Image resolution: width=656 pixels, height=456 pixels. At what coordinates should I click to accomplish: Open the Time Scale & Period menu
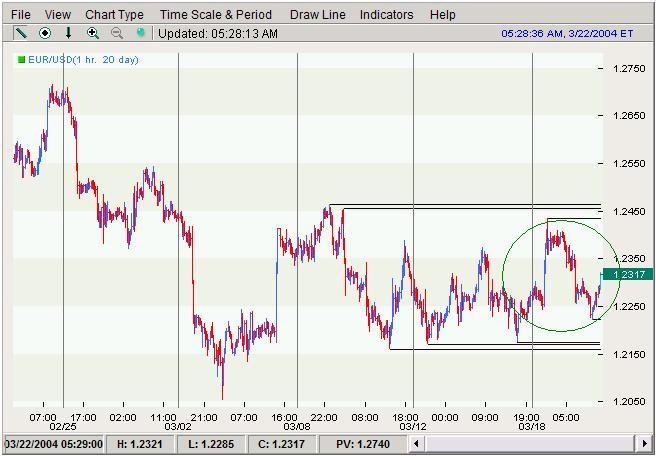click(x=216, y=15)
